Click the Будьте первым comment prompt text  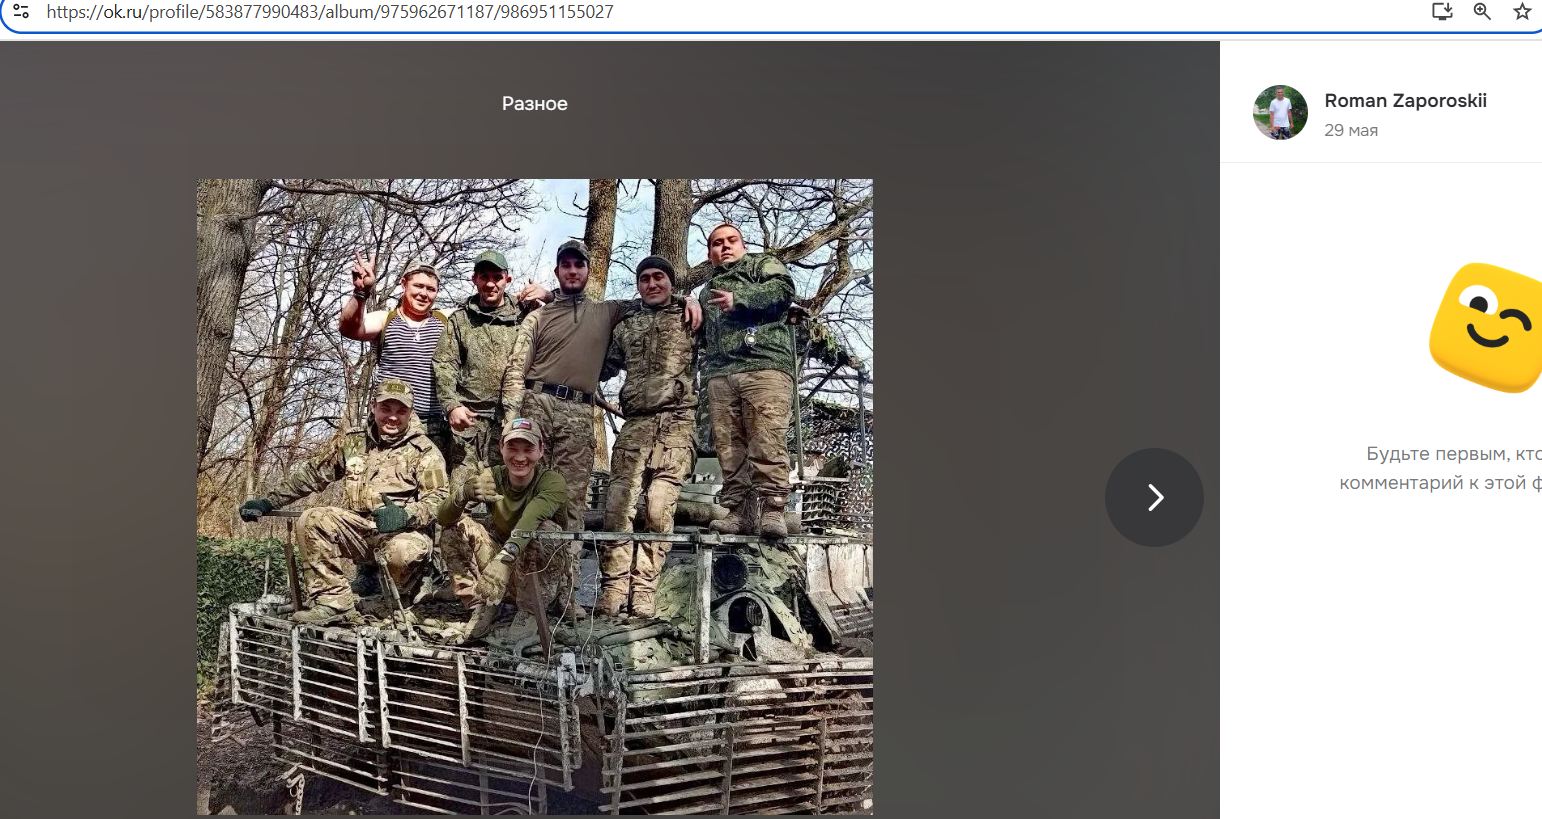click(x=1453, y=454)
